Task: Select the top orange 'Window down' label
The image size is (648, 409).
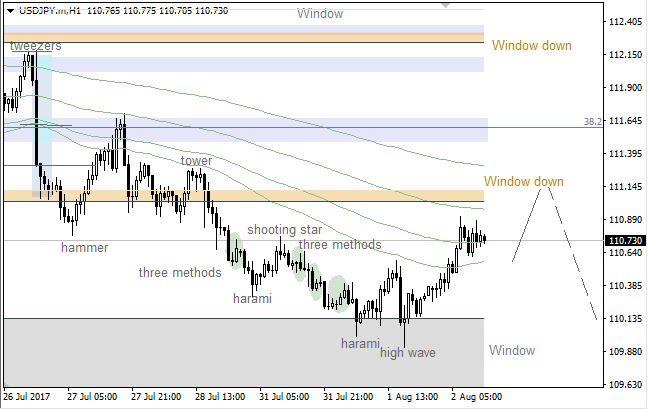Action: (532, 45)
